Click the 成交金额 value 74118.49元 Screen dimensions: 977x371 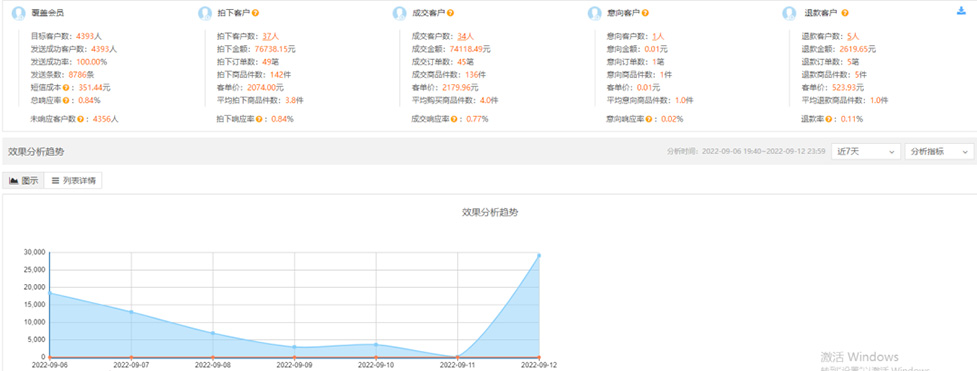click(470, 49)
